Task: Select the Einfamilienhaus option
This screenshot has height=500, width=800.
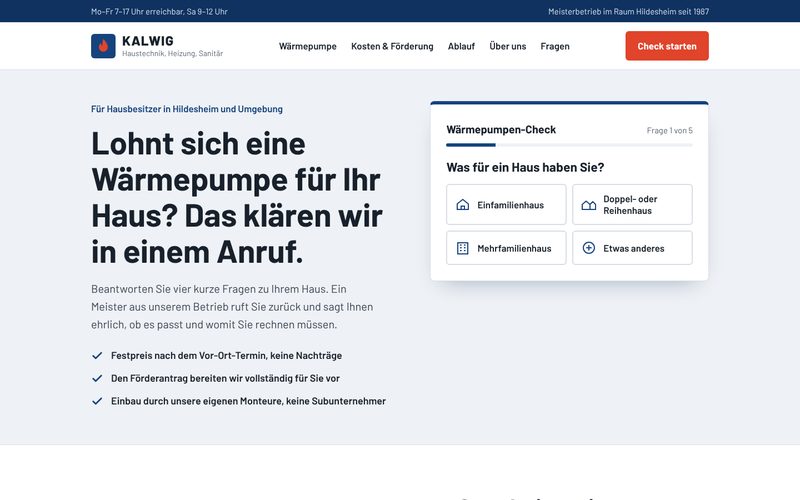Action: [x=506, y=205]
